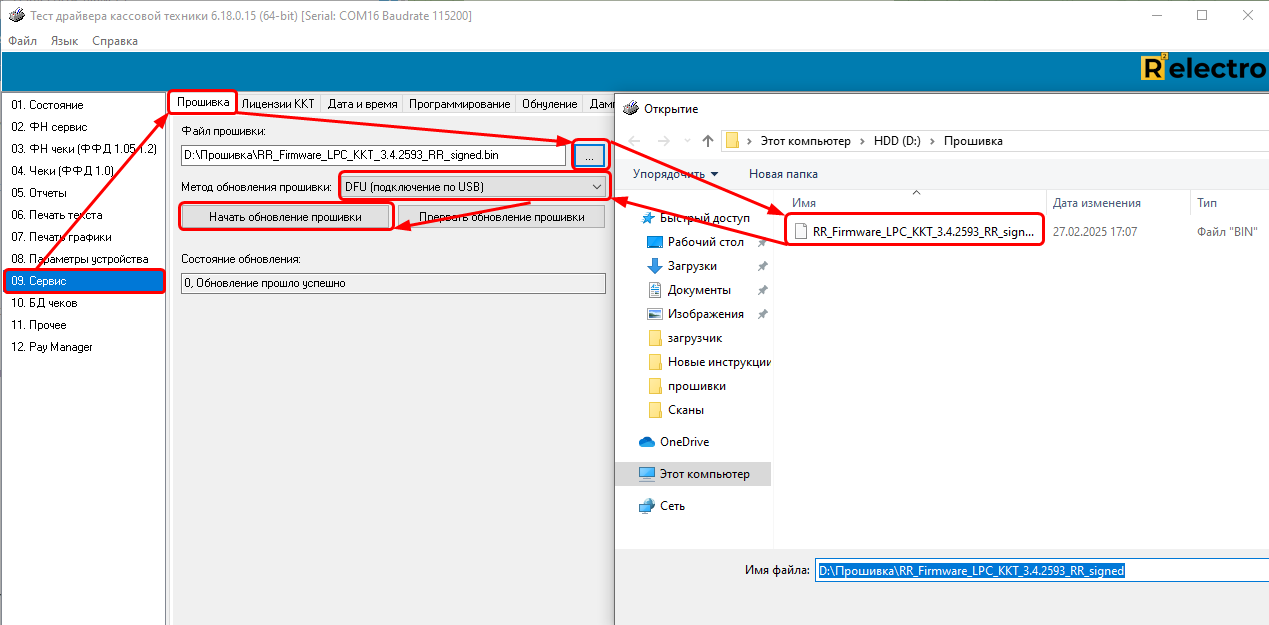Open Сеть in navigation pane

pyautogui.click(x=672, y=506)
